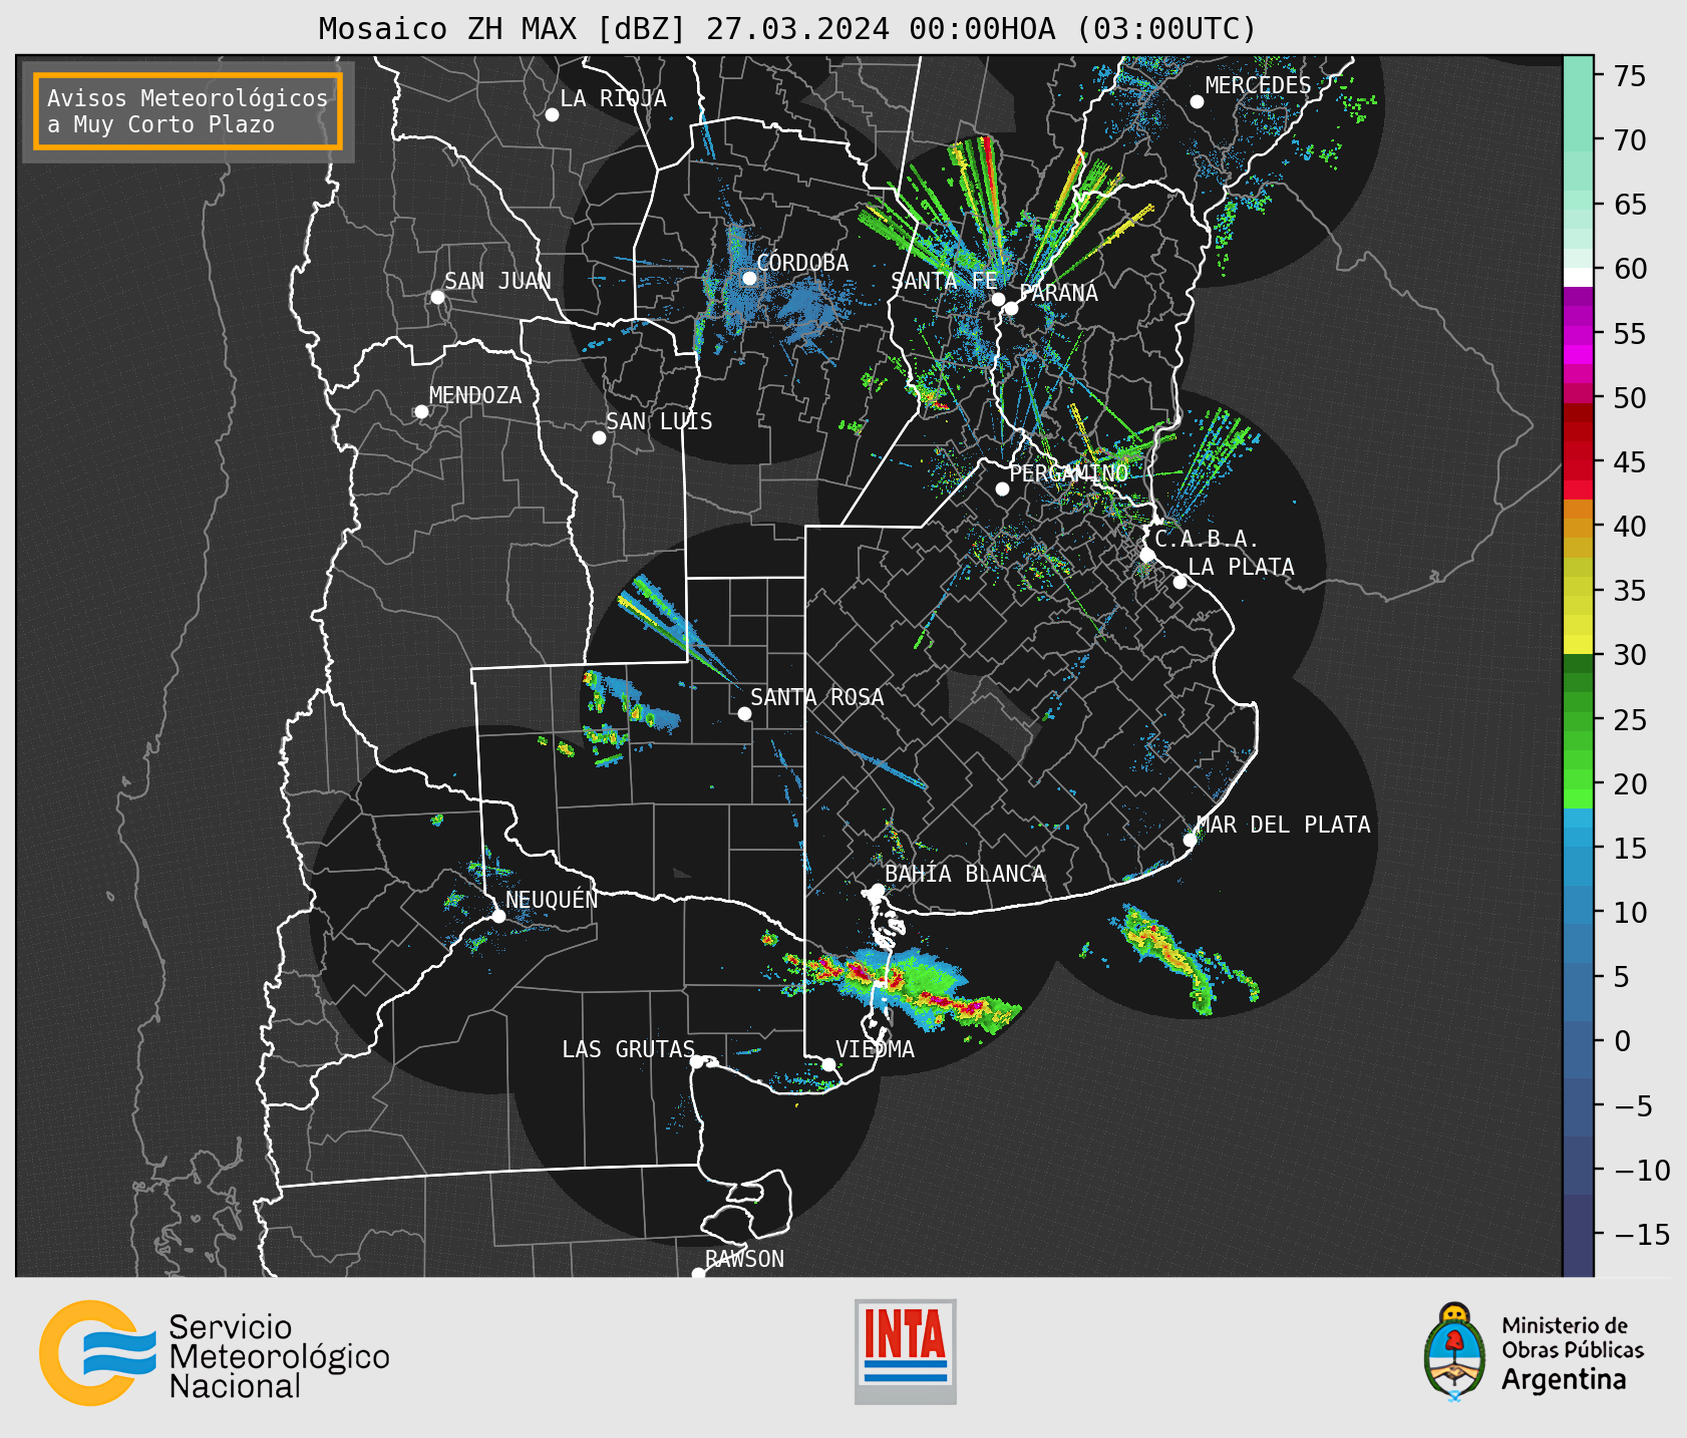
Task: Click the Rawson city marker
Action: click(698, 1273)
